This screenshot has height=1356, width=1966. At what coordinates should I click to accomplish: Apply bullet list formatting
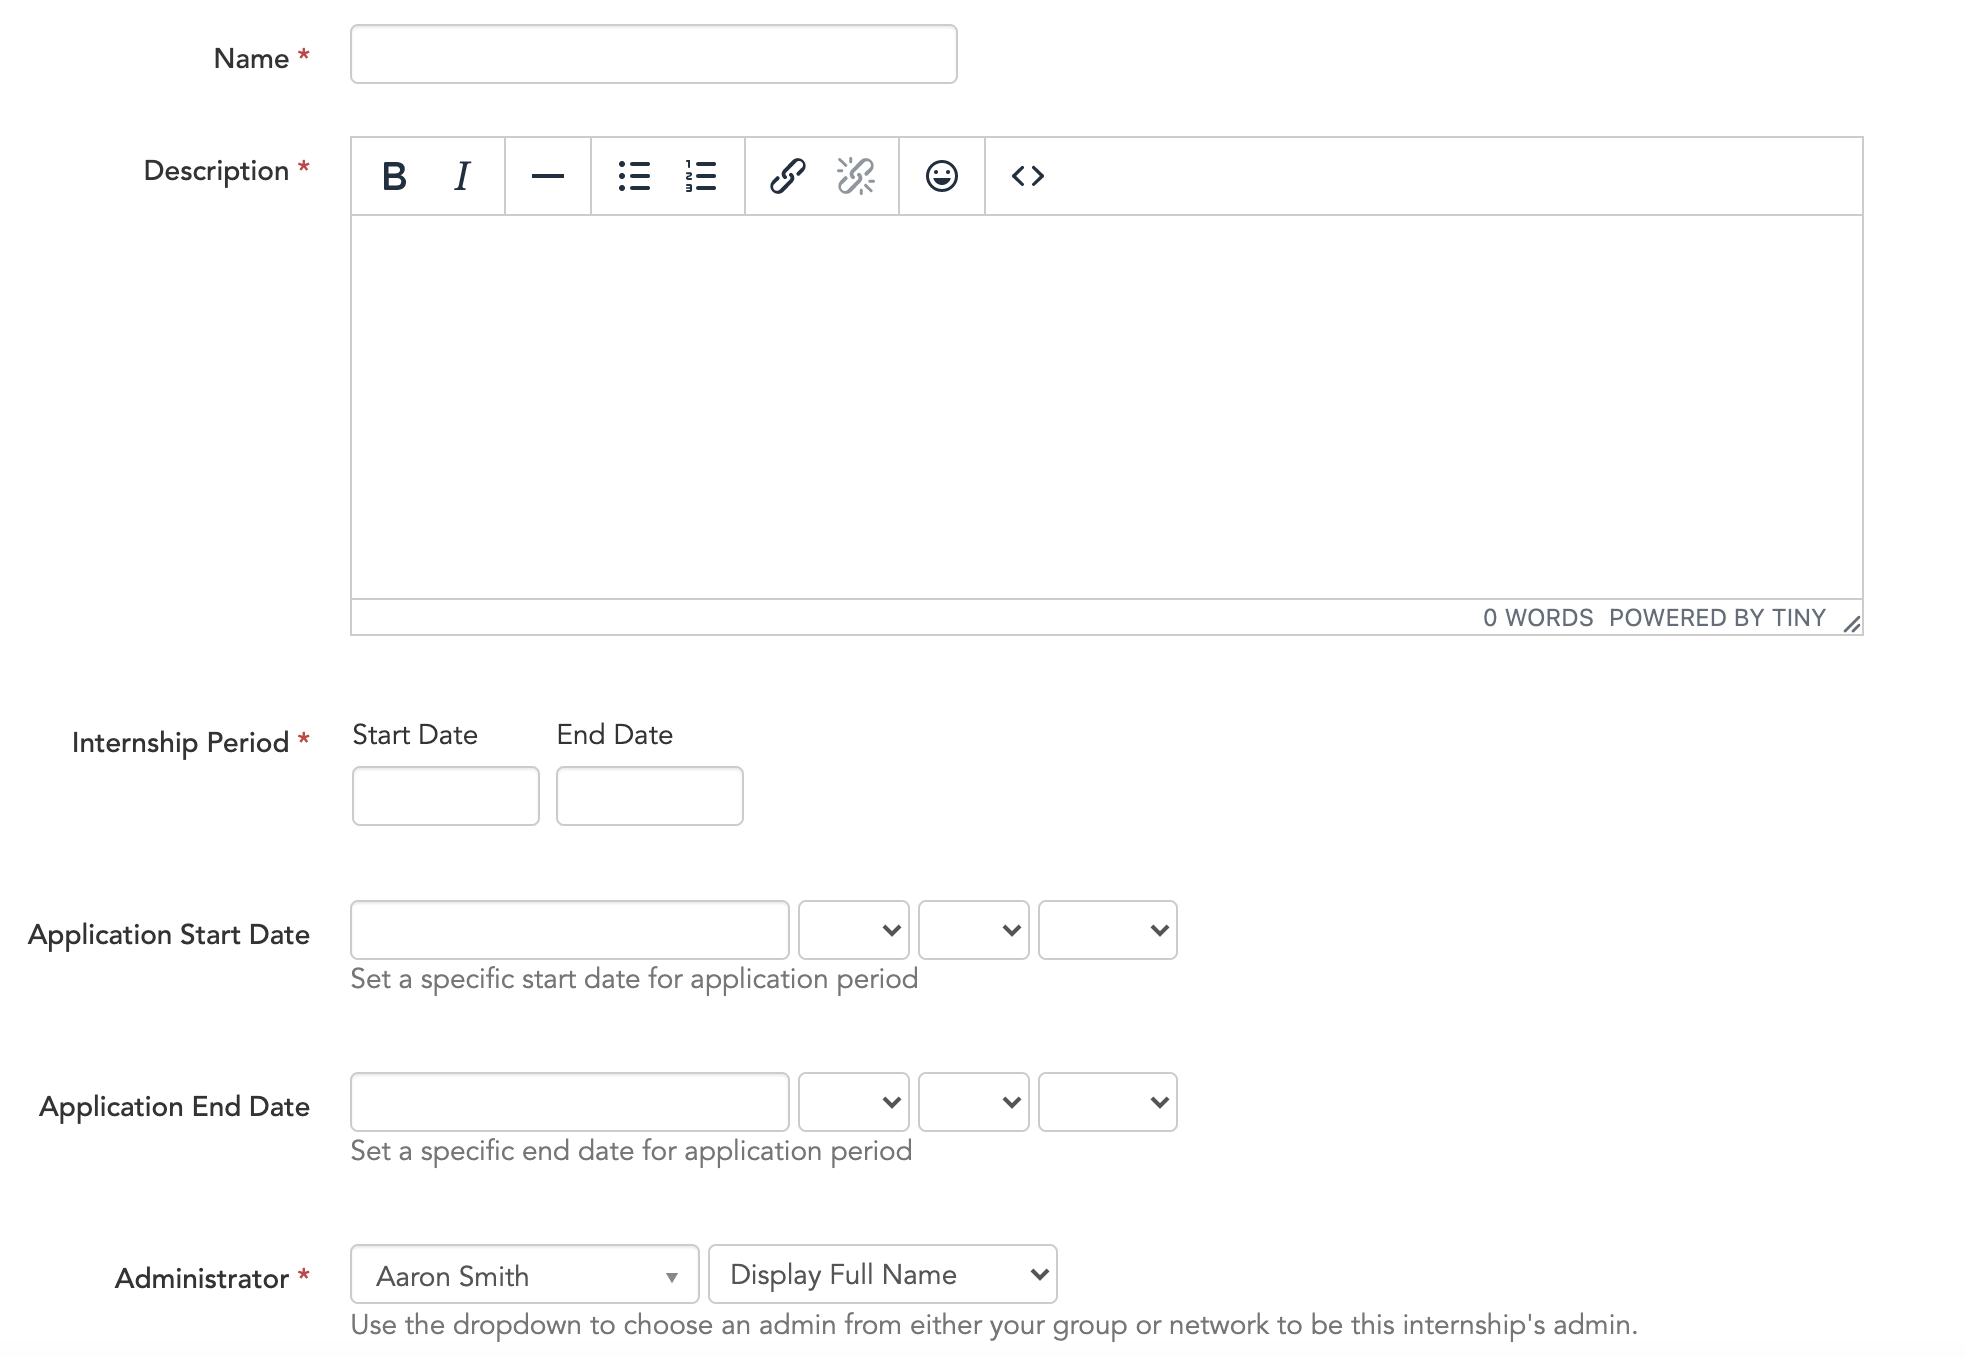634,176
